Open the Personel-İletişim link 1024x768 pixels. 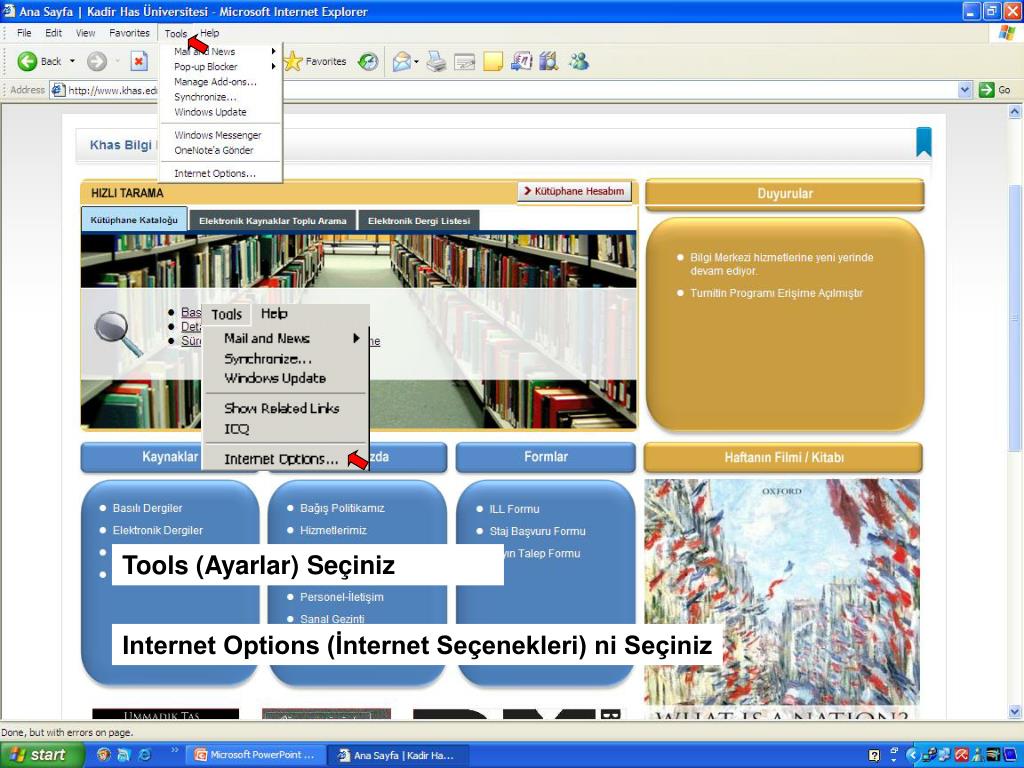click(342, 597)
